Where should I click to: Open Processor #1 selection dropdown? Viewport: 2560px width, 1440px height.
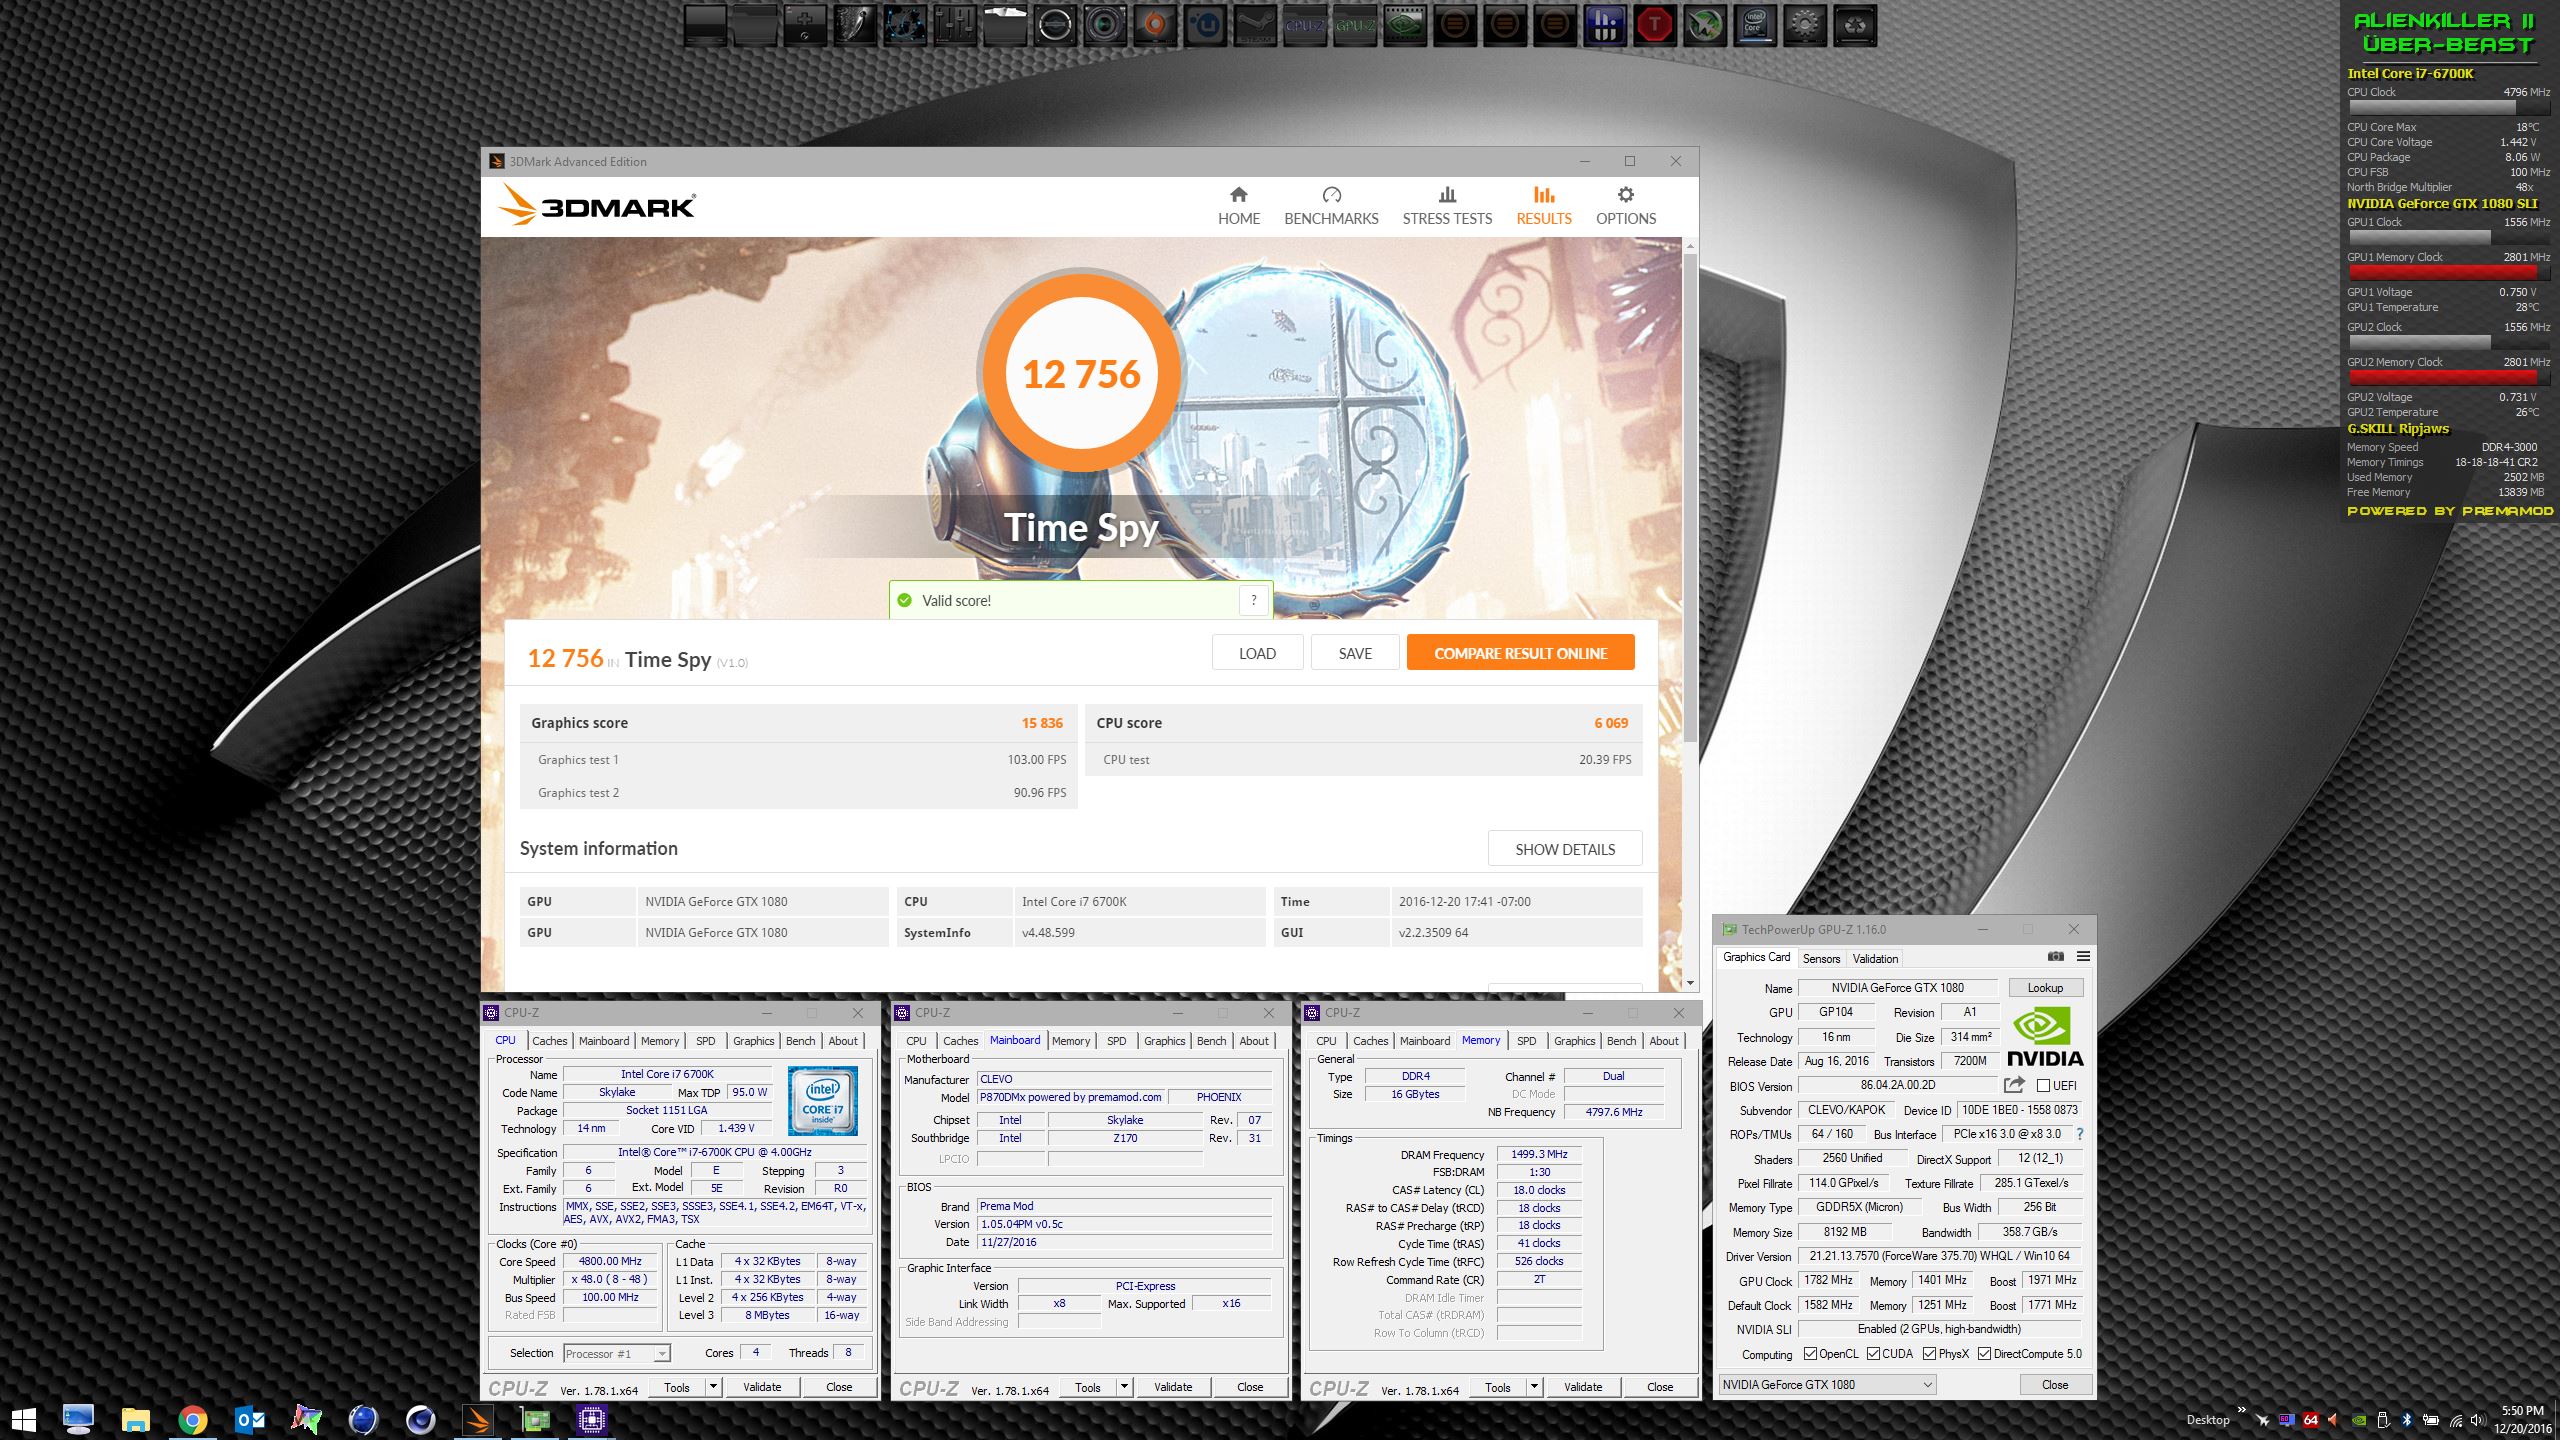[616, 1353]
